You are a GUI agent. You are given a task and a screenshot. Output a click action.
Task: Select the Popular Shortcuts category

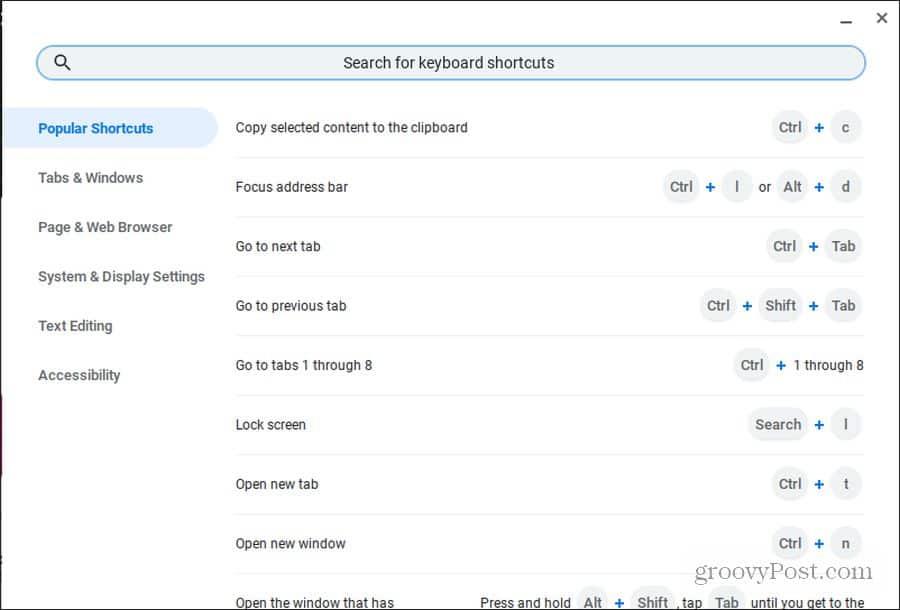tap(110, 128)
